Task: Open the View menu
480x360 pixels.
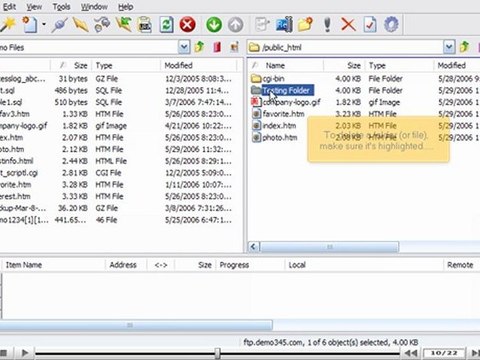Action: (34, 7)
